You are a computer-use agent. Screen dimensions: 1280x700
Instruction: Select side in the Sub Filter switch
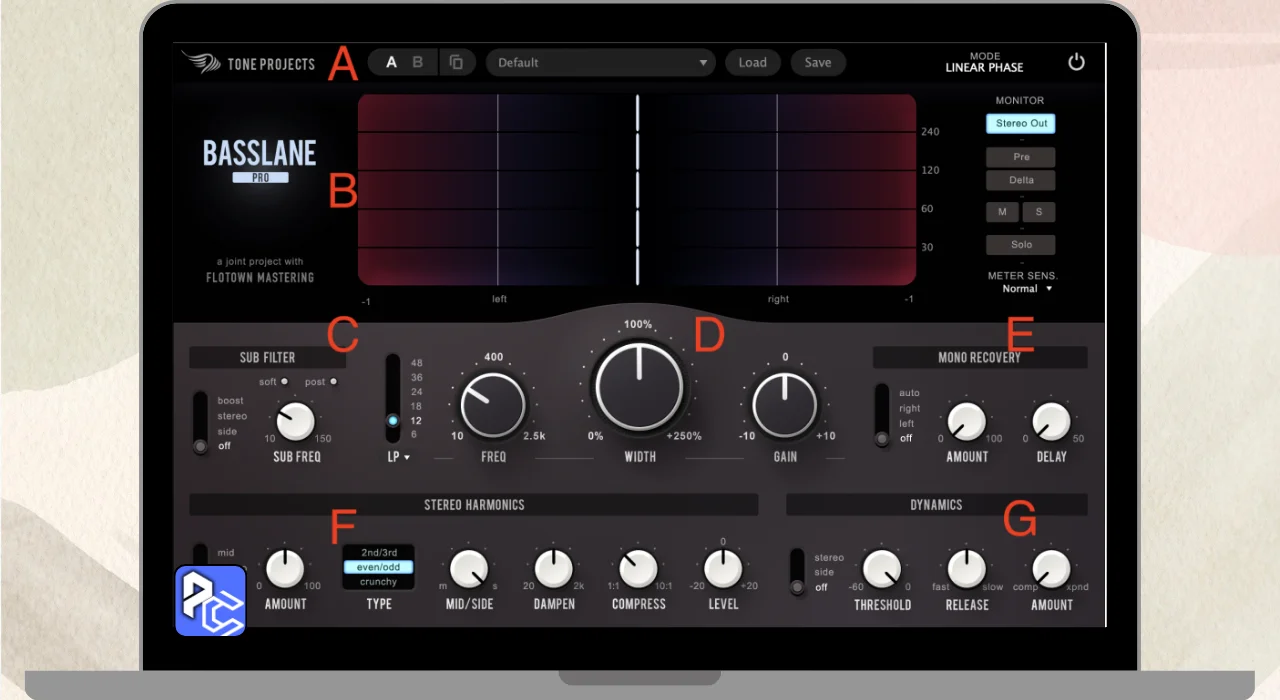tap(227, 431)
